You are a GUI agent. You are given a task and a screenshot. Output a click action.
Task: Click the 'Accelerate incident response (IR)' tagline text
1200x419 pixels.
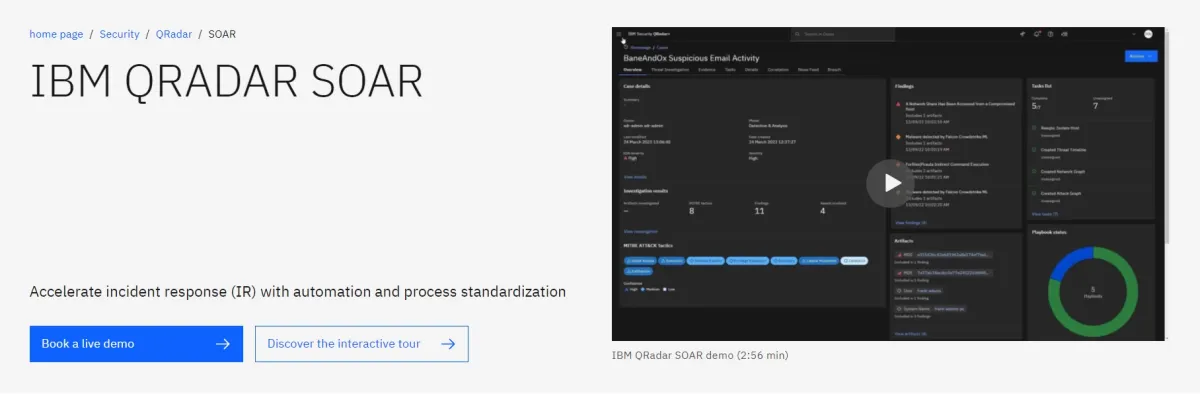tap(298, 292)
